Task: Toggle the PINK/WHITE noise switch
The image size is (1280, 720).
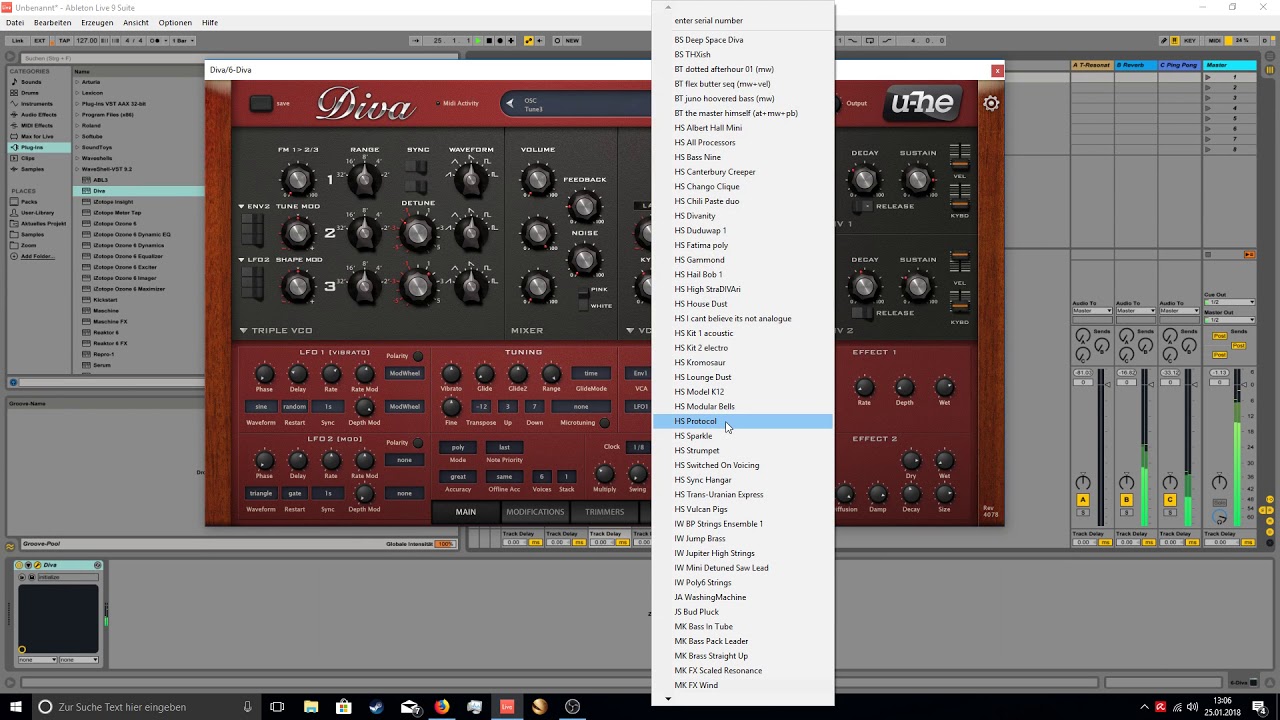Action: point(583,298)
